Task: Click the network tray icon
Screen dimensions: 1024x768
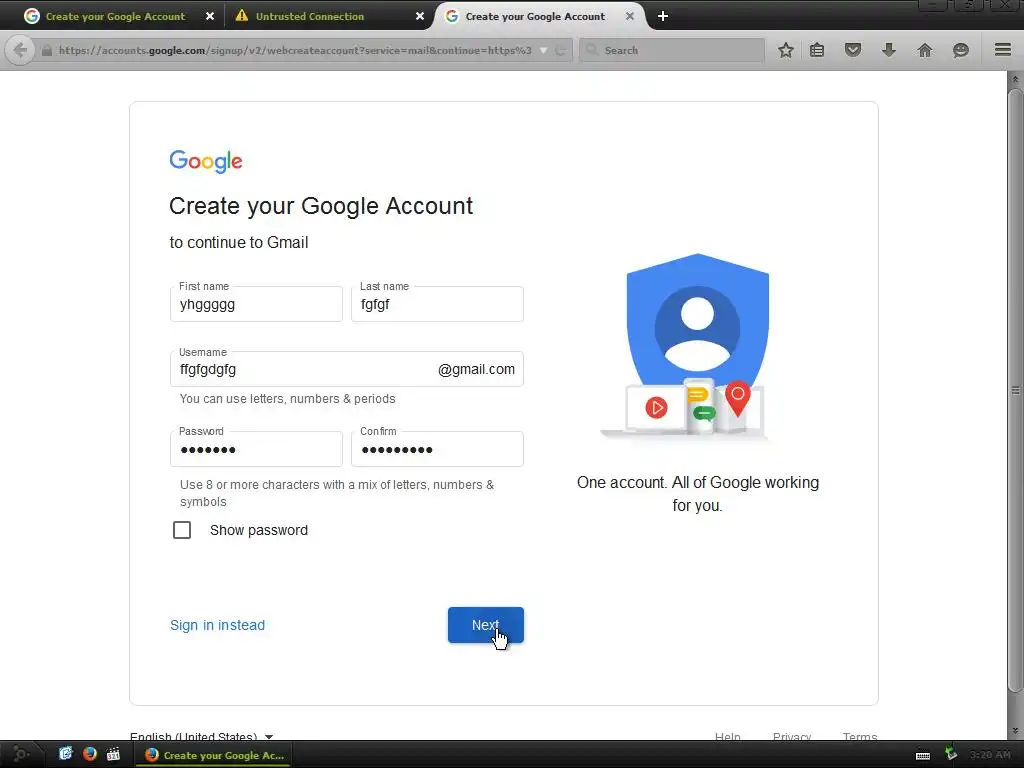Action: 951,754
